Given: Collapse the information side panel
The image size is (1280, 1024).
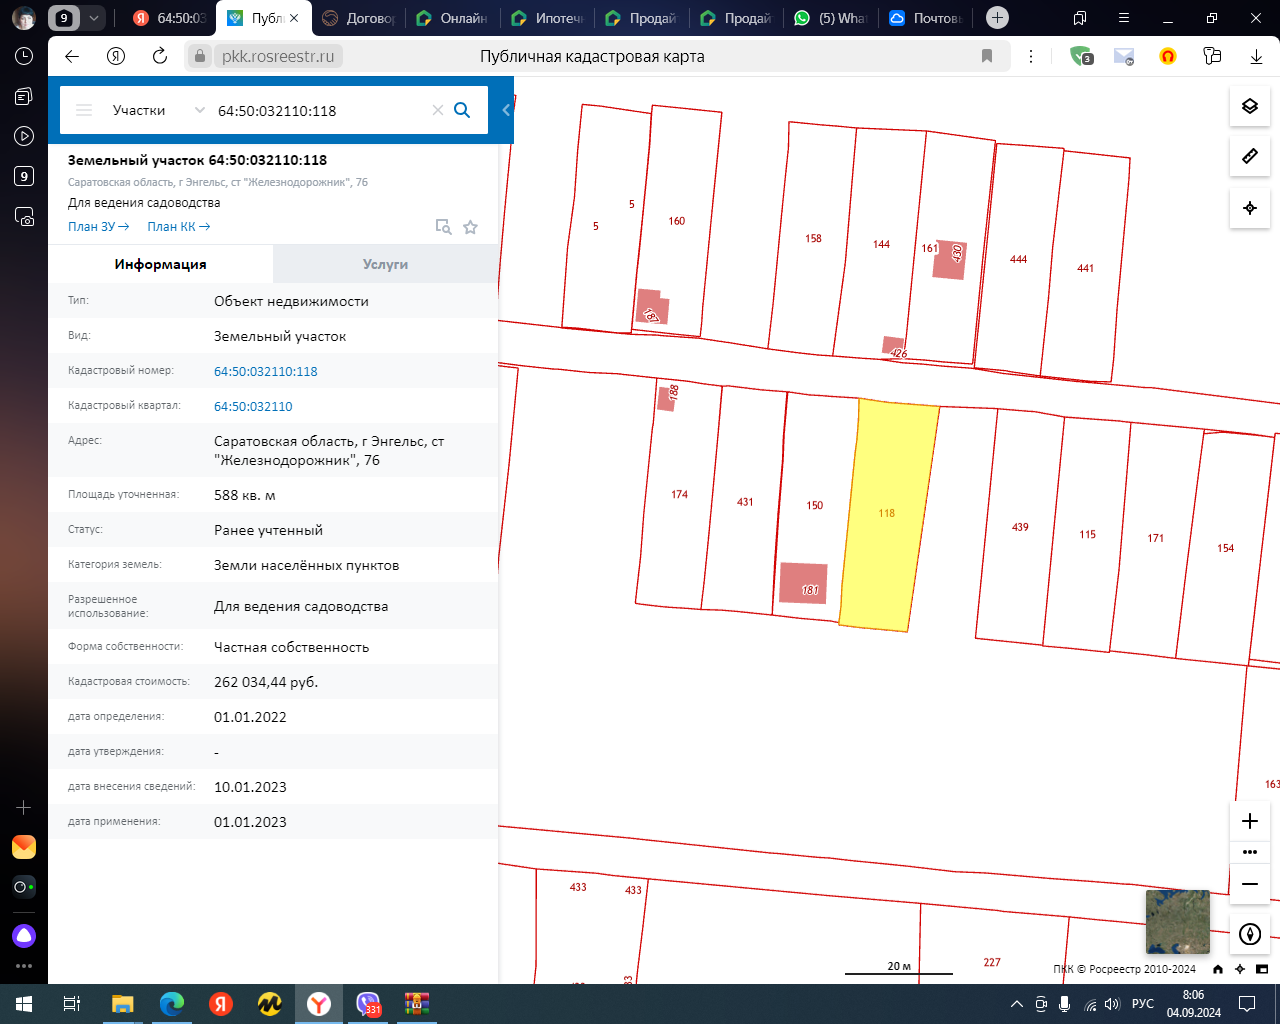Looking at the screenshot, I should [x=506, y=110].
